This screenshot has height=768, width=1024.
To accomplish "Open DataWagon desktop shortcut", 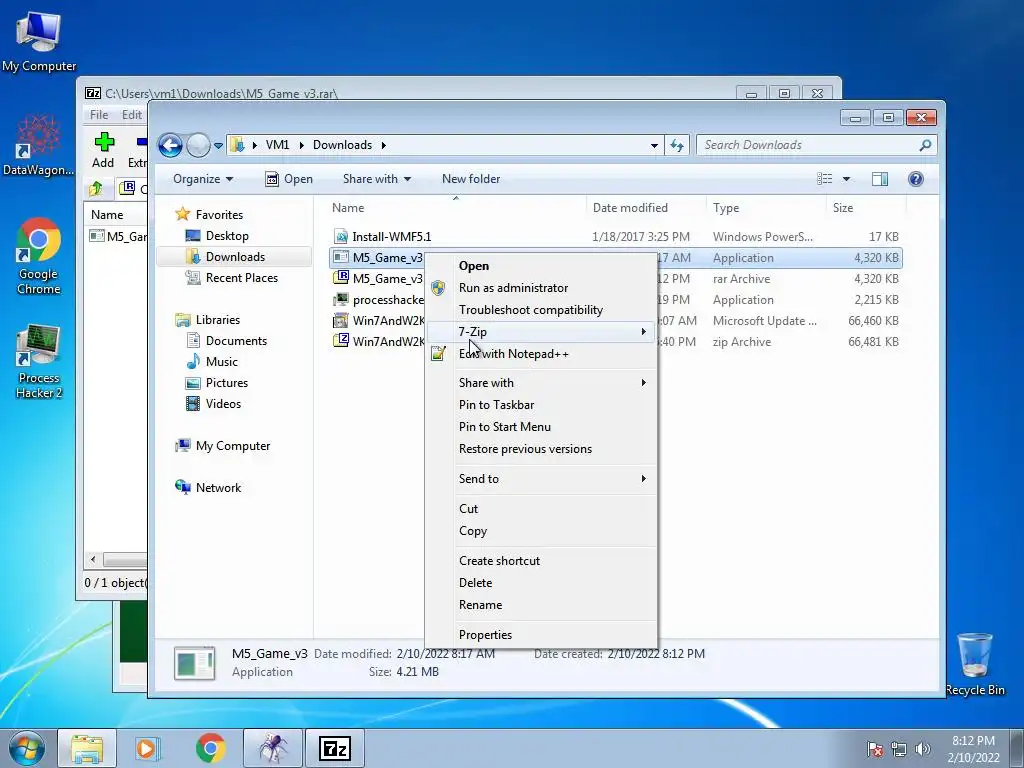I will 39,145.
